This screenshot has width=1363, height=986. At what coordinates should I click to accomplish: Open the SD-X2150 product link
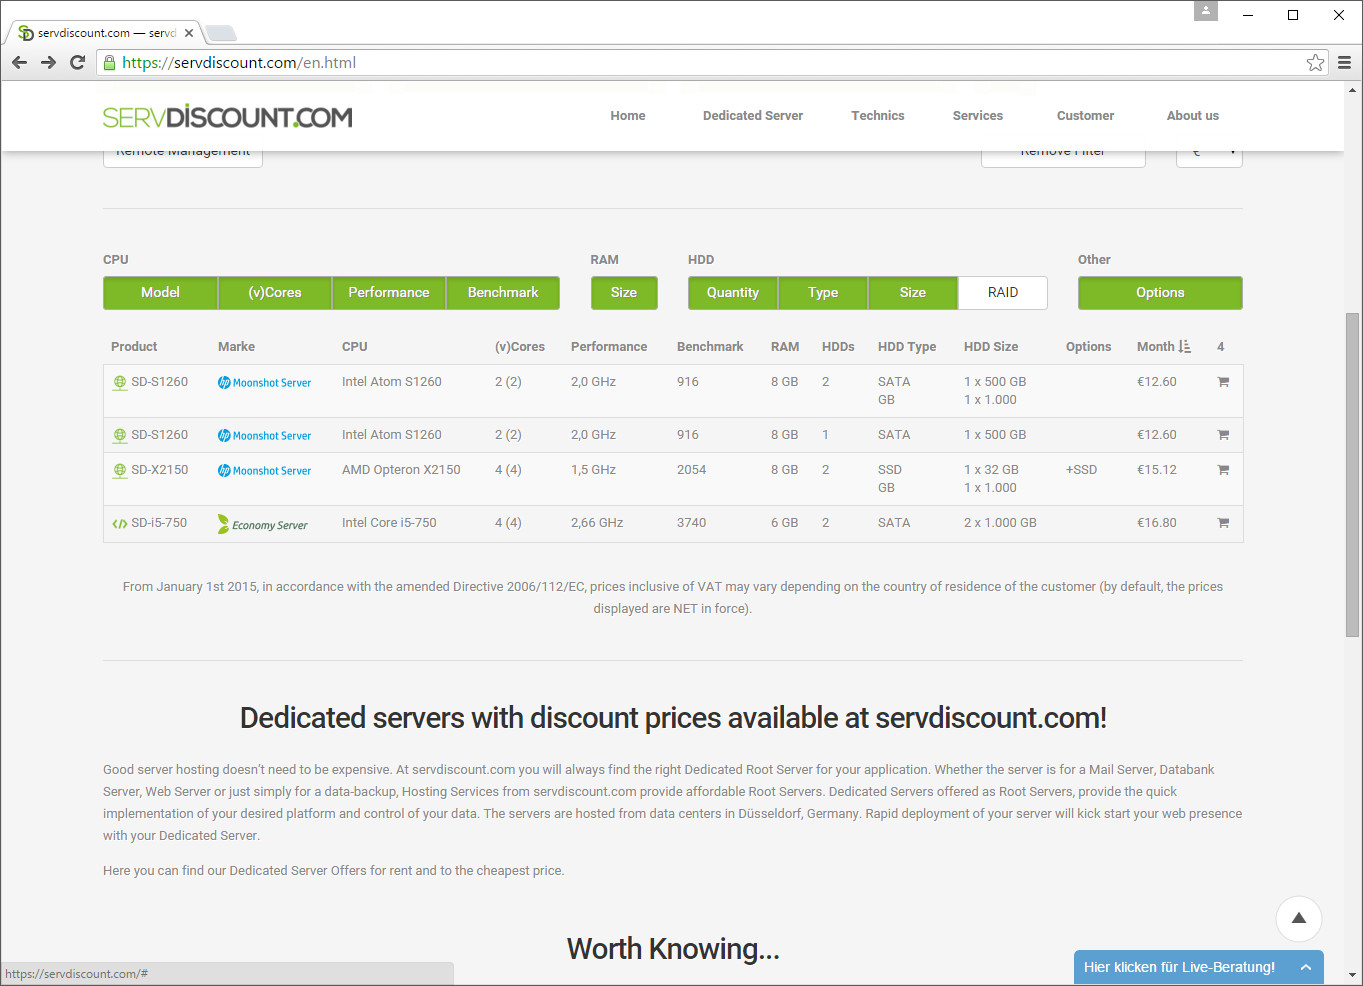(159, 470)
